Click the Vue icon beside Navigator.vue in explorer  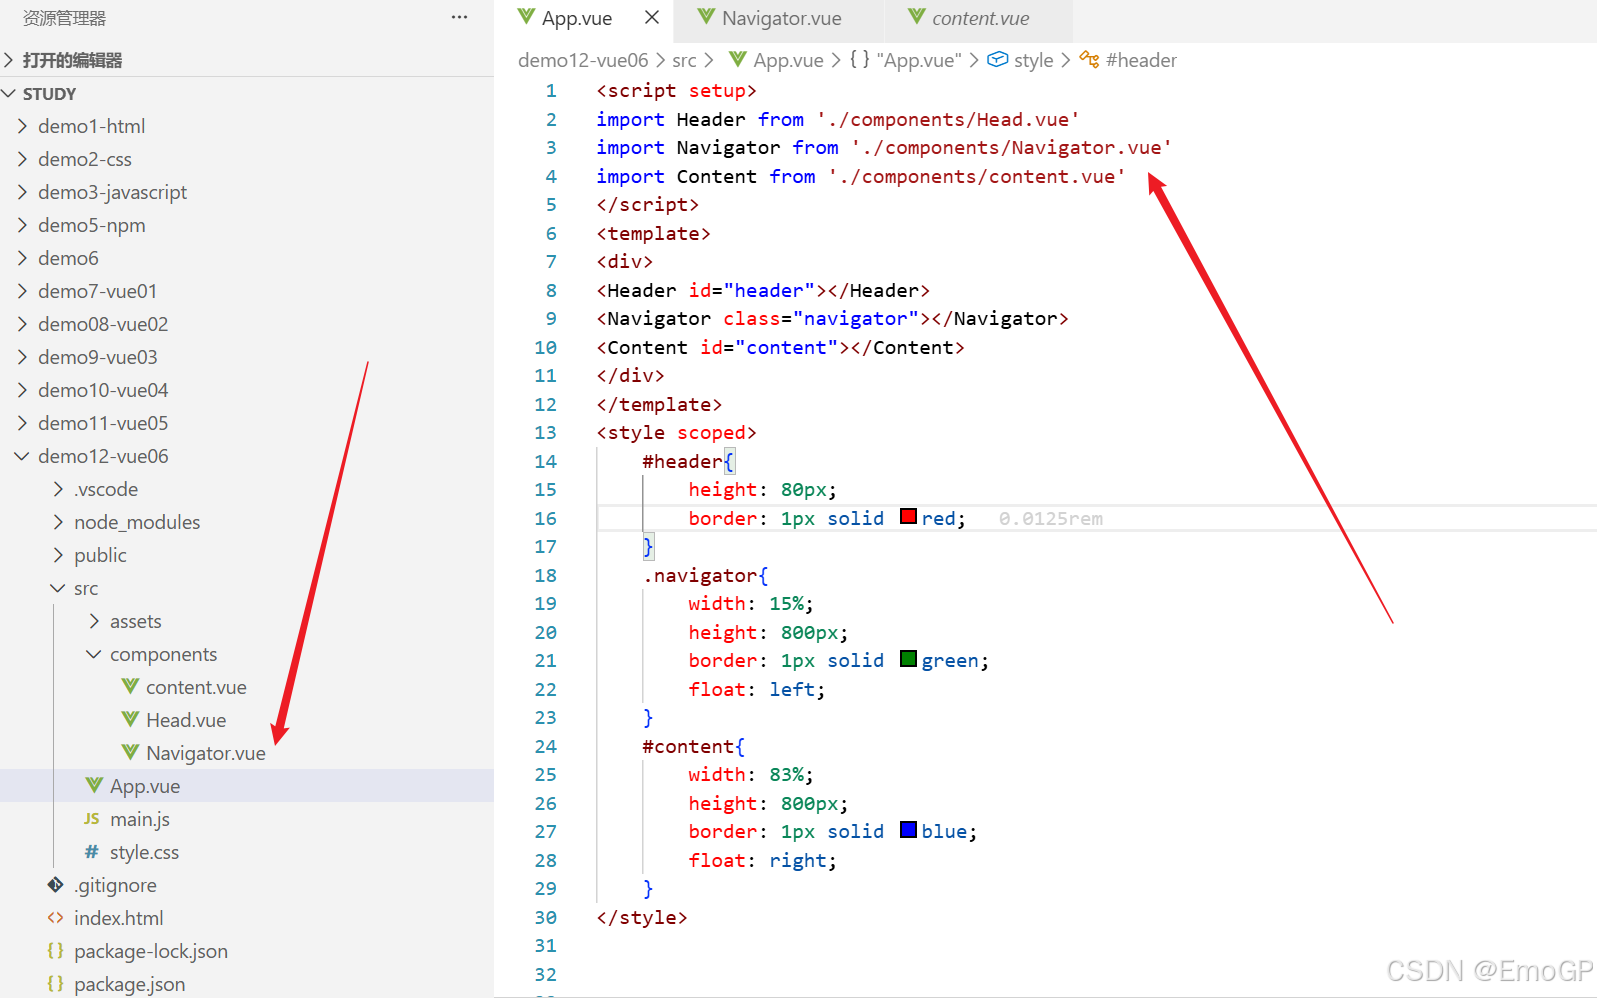click(130, 752)
